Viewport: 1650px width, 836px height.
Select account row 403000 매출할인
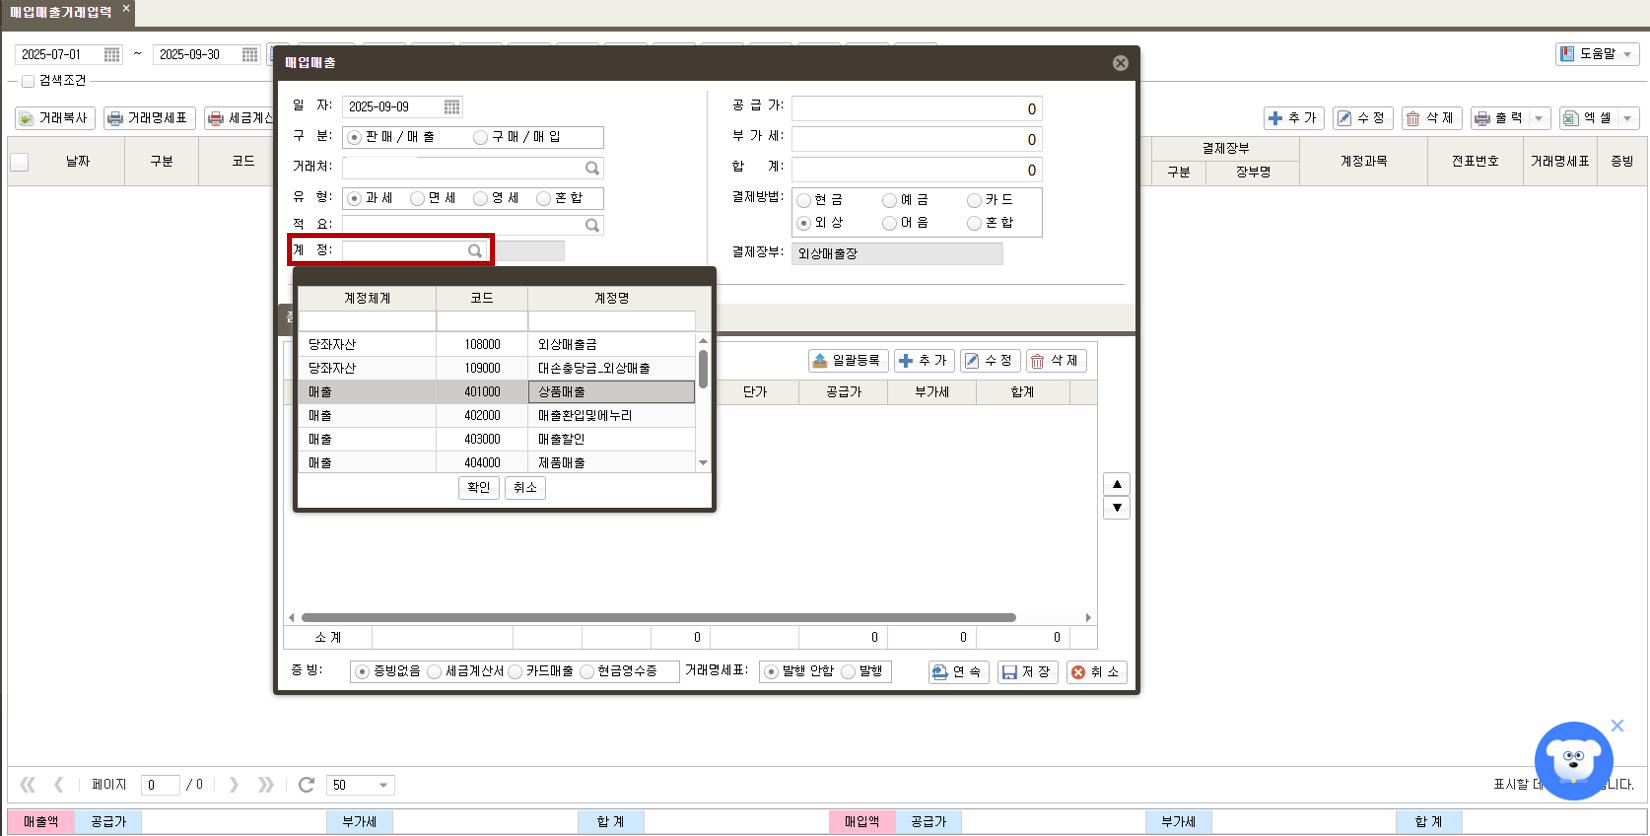coord(497,440)
